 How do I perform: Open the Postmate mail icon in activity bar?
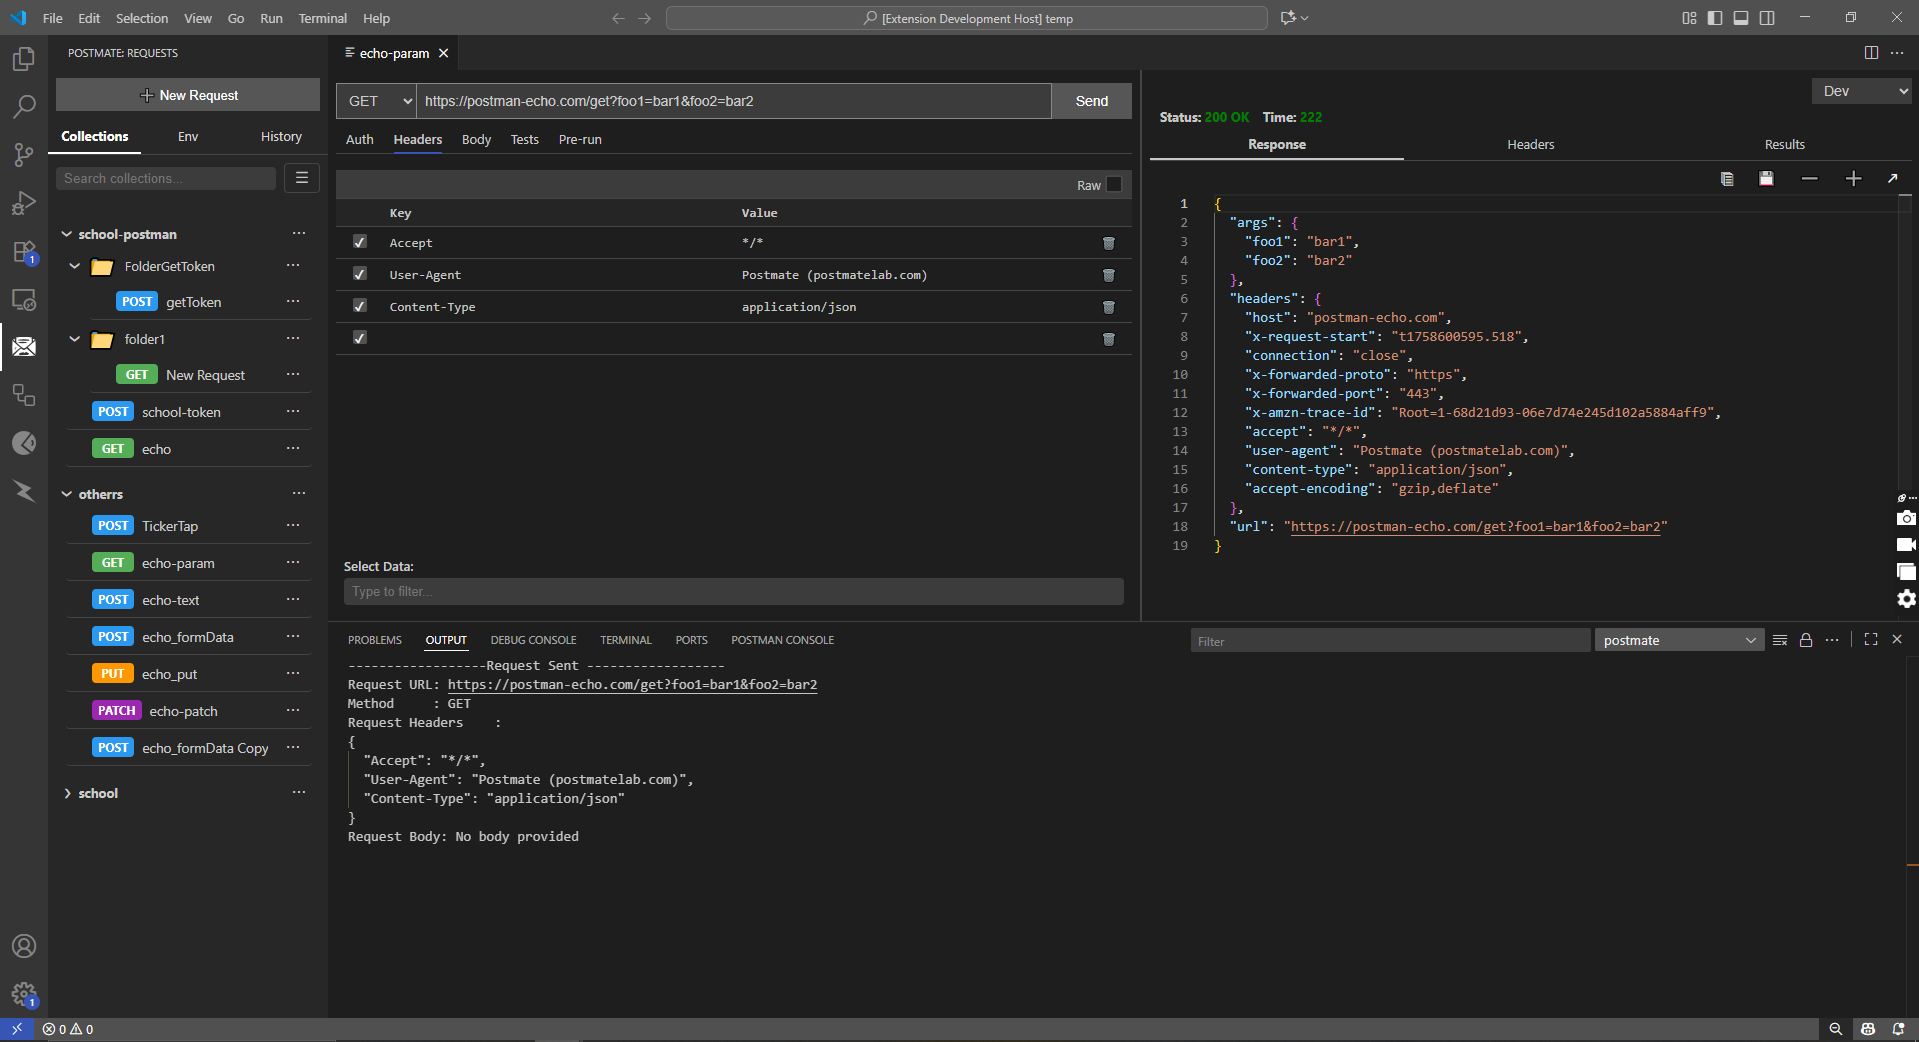coord(24,347)
